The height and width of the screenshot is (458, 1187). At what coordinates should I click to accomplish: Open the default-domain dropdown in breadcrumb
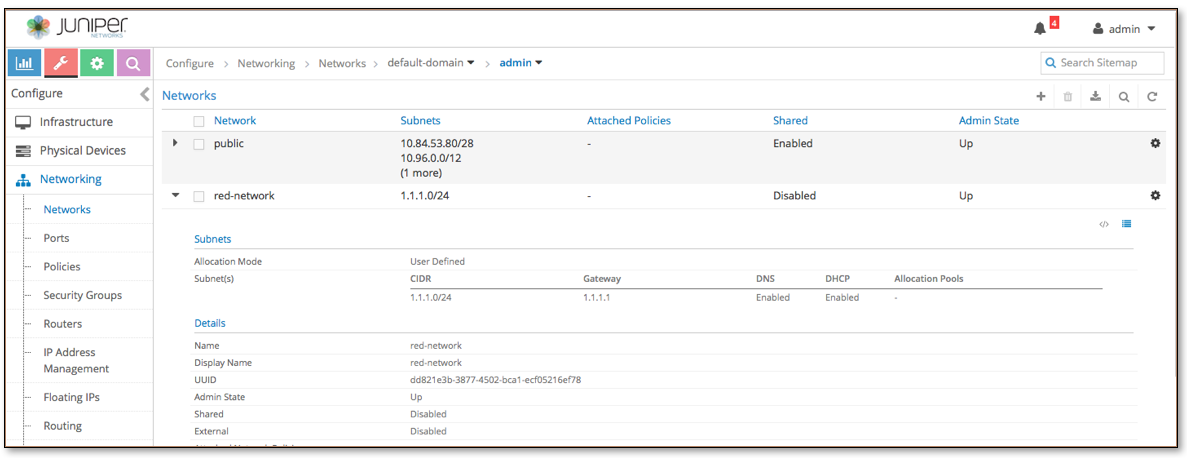click(x=431, y=63)
